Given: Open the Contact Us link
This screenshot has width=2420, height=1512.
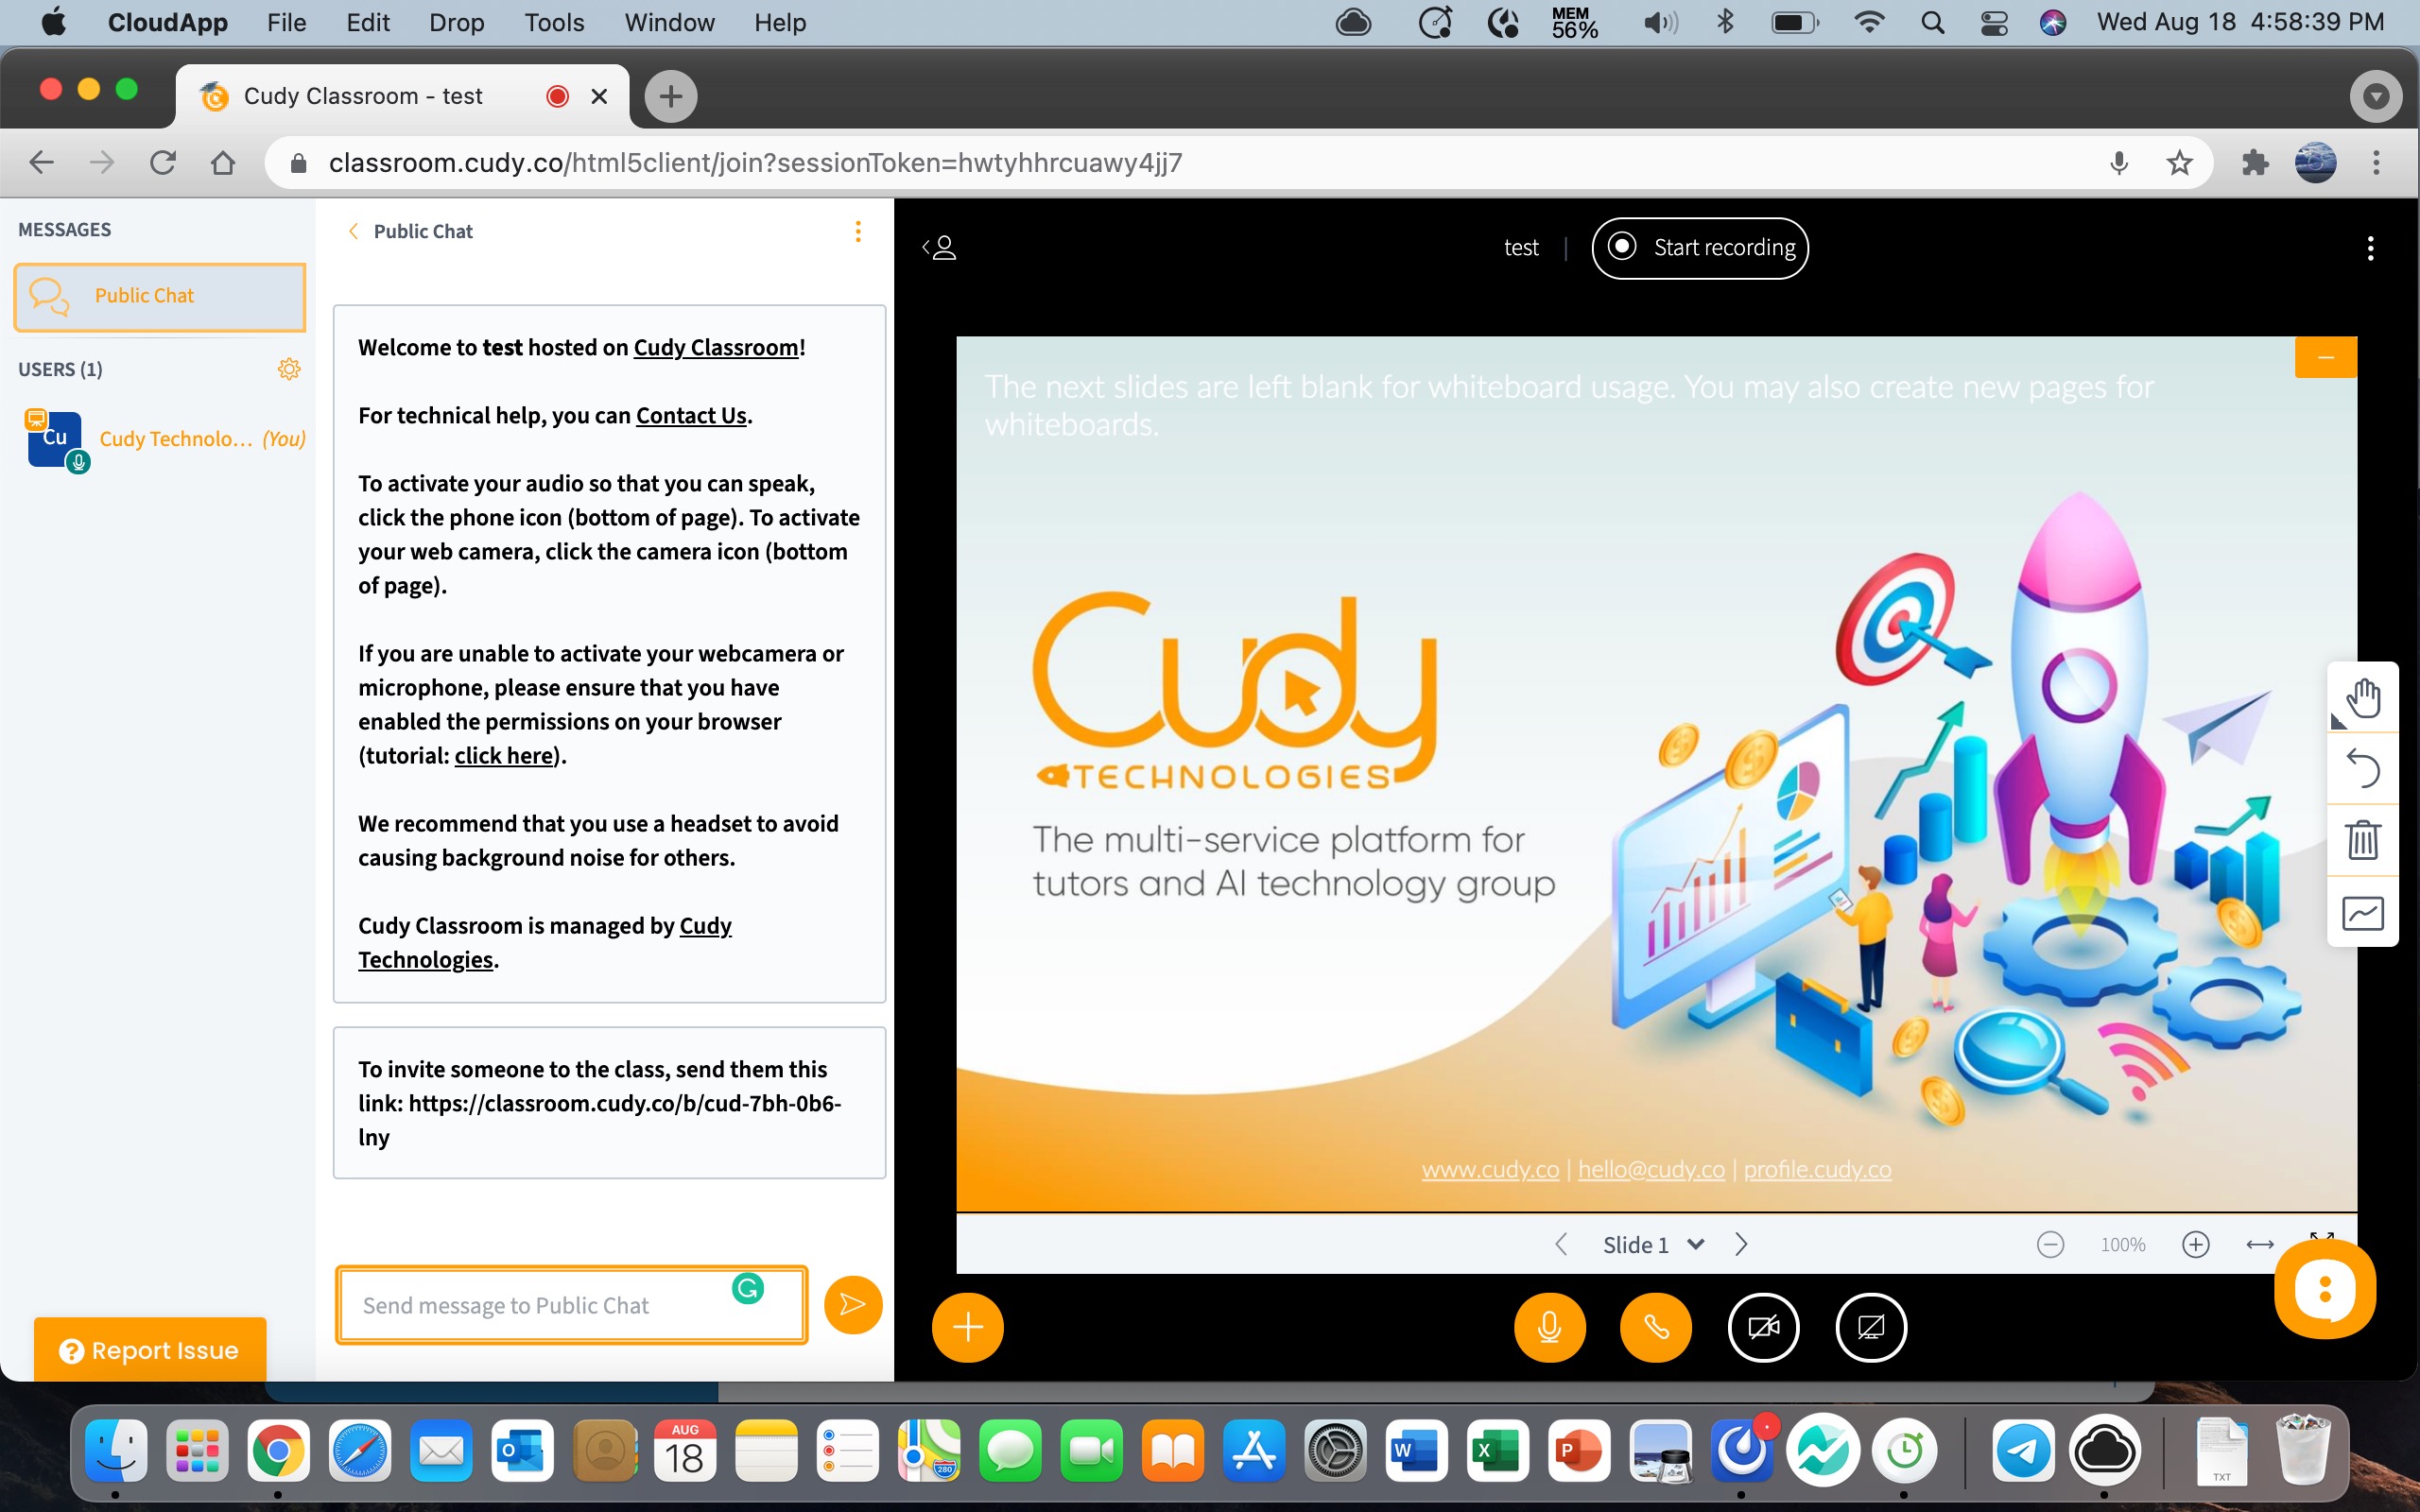Looking at the screenshot, I should coord(691,415).
